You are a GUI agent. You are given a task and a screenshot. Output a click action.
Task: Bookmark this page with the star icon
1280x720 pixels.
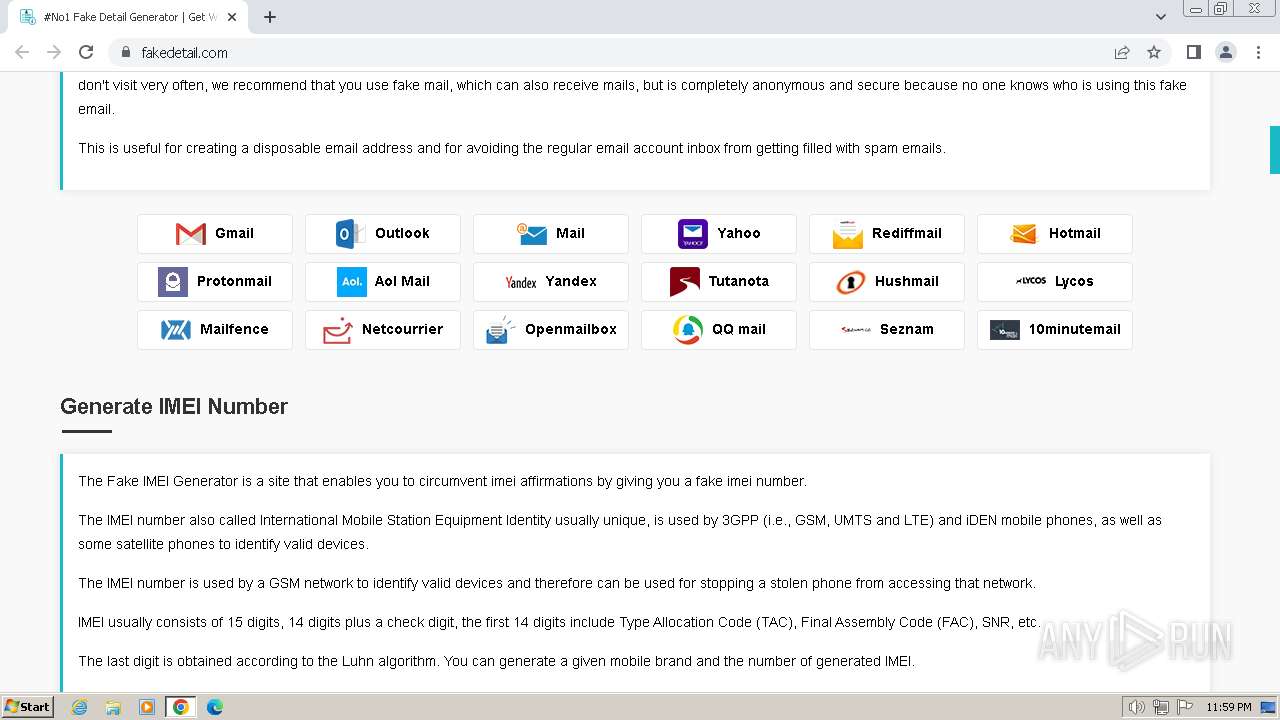[x=1154, y=52]
